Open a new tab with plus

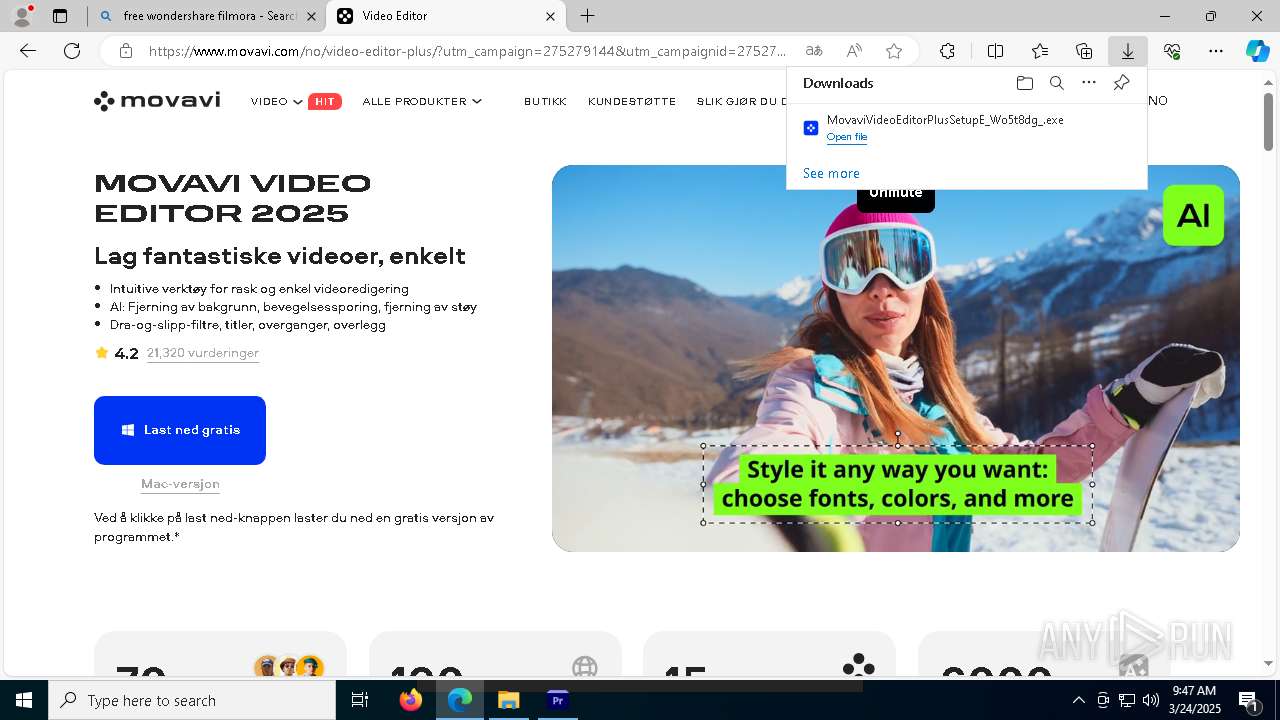pyautogui.click(x=588, y=16)
